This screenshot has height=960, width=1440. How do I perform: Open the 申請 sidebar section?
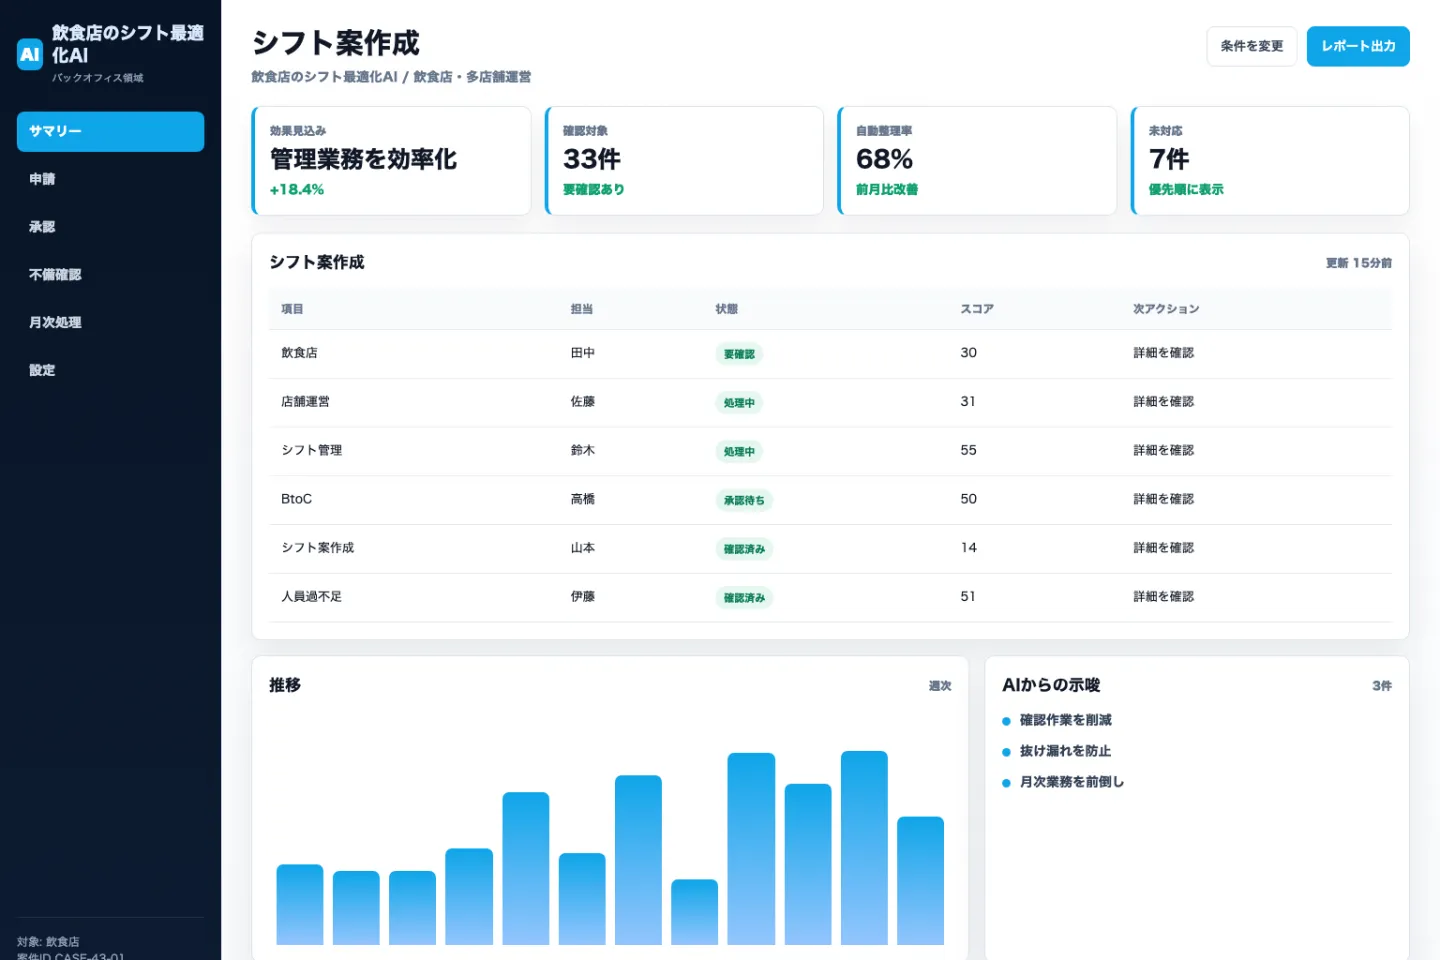click(x=110, y=179)
